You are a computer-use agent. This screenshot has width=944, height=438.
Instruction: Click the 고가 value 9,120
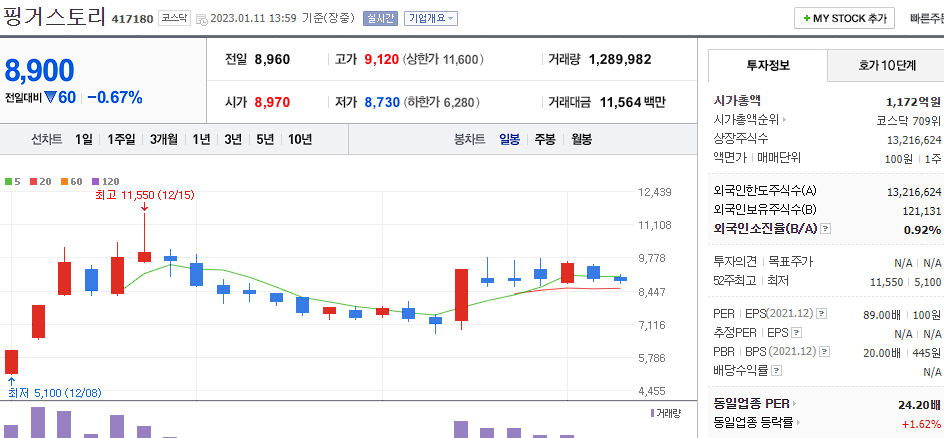[x=382, y=60]
